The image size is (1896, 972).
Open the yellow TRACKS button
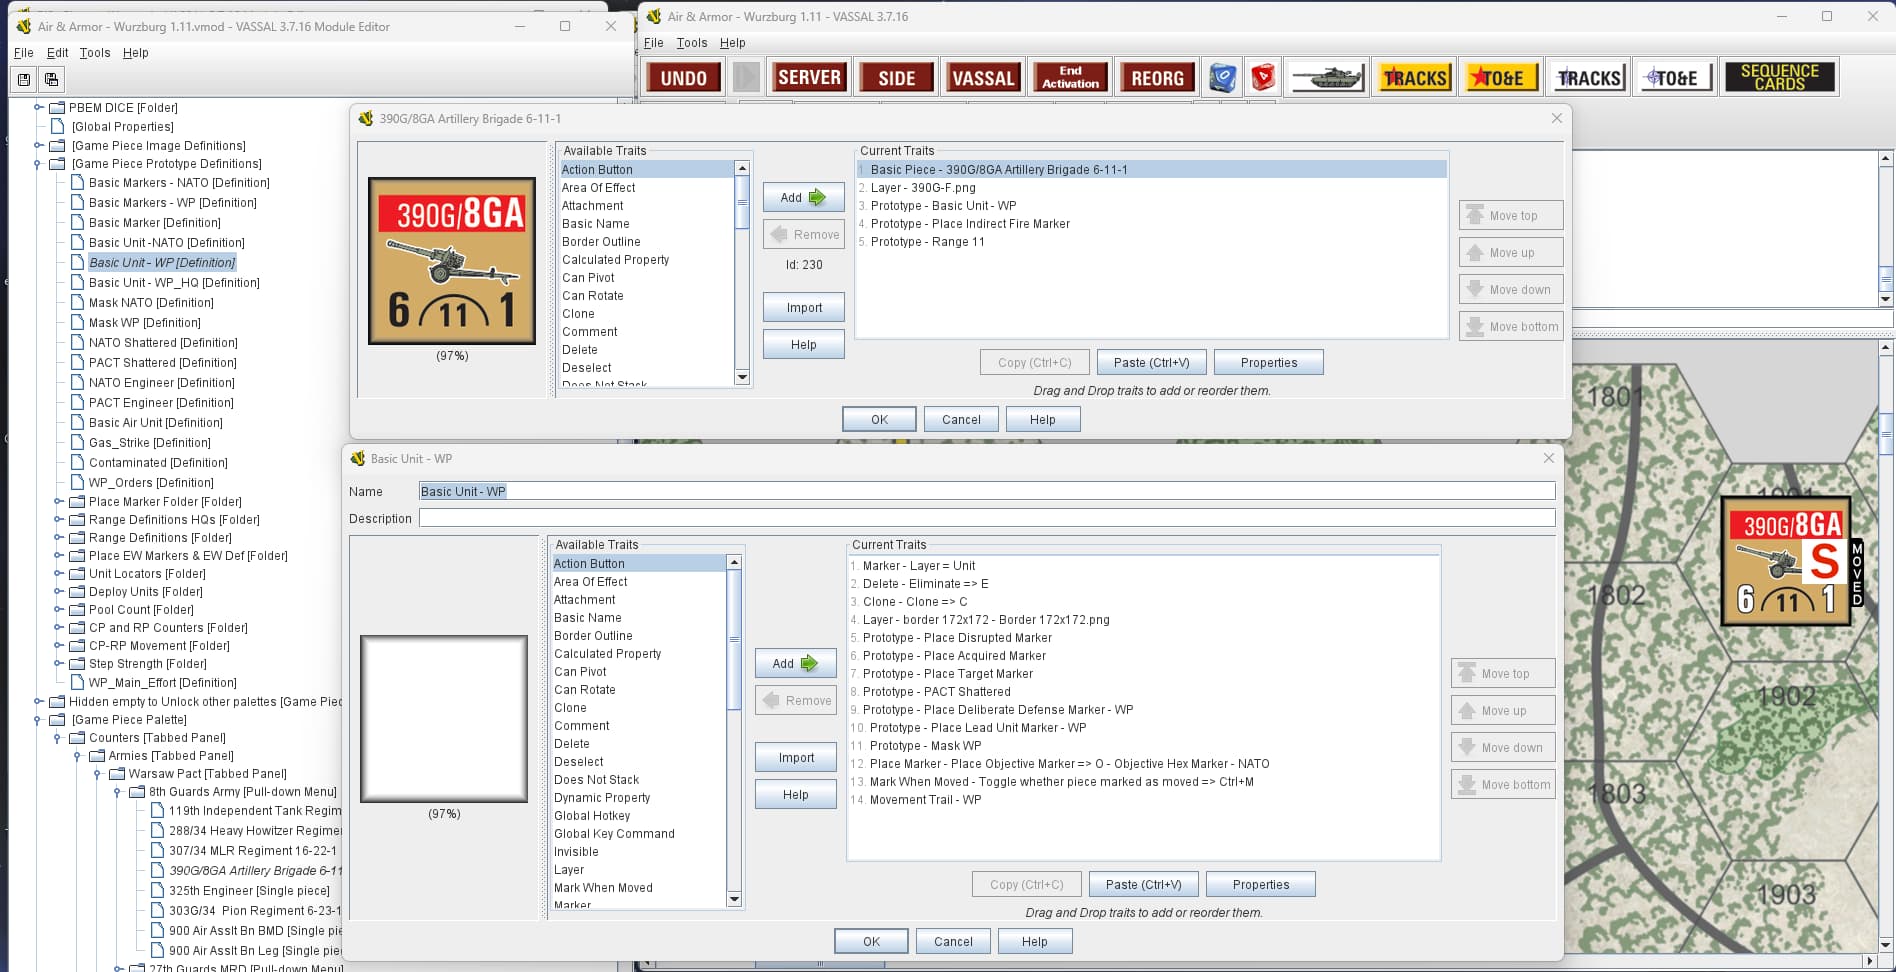click(x=1415, y=78)
